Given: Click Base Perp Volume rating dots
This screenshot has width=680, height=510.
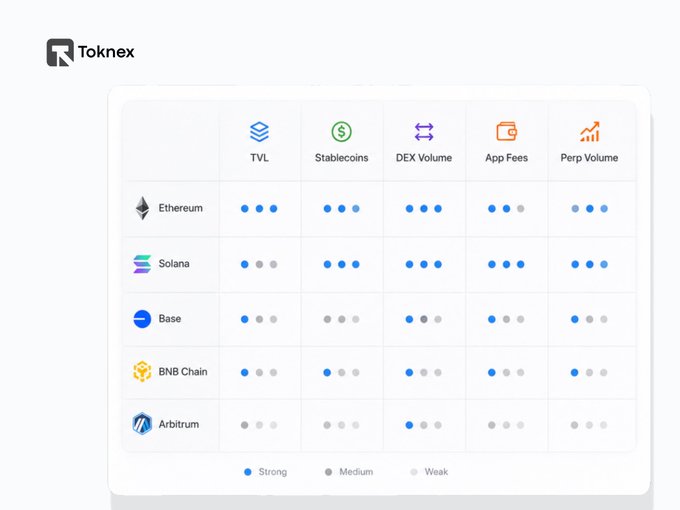Looking at the screenshot, I should 589,319.
